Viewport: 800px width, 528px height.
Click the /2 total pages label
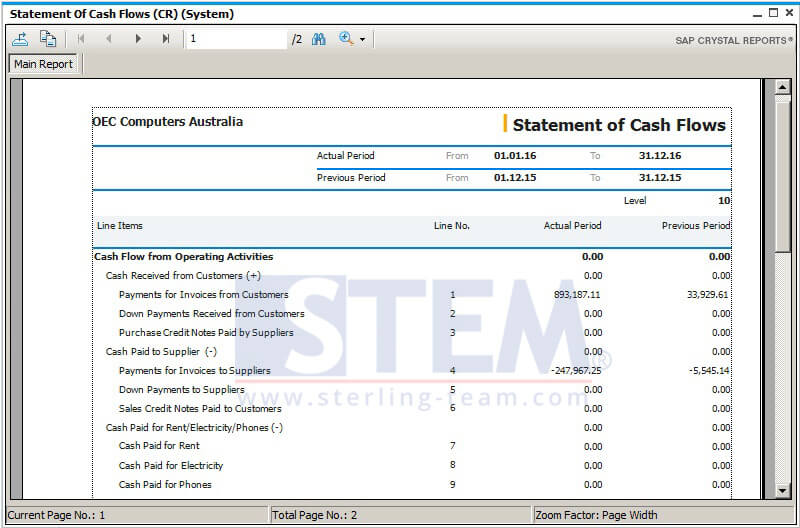pyautogui.click(x=297, y=40)
